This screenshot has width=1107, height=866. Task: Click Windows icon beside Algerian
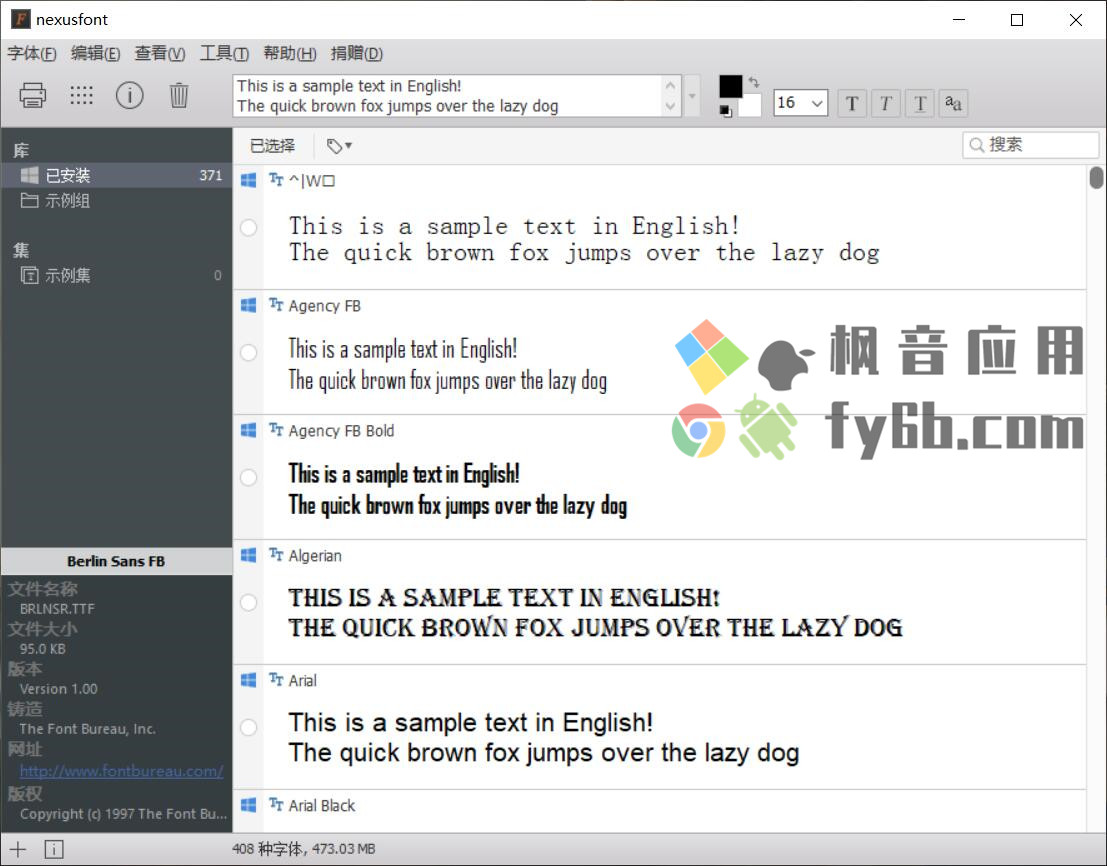[249, 555]
